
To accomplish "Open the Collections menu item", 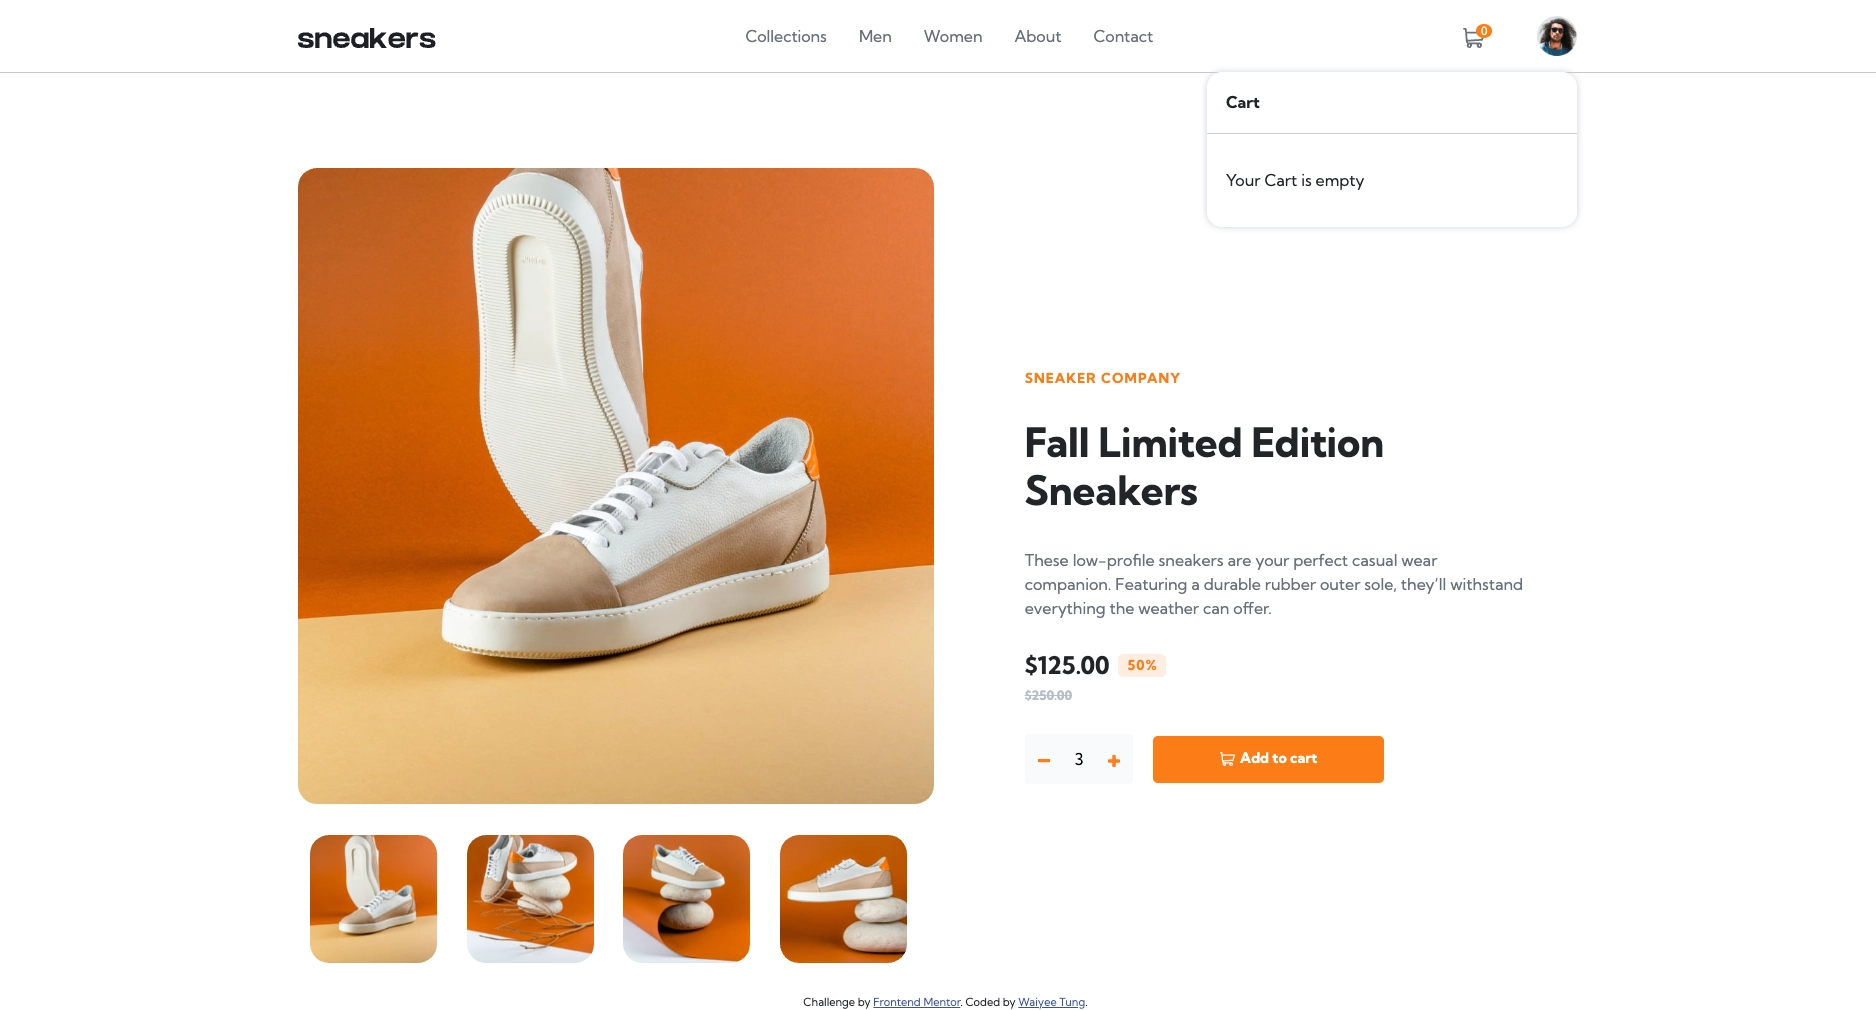I will 785,37.
